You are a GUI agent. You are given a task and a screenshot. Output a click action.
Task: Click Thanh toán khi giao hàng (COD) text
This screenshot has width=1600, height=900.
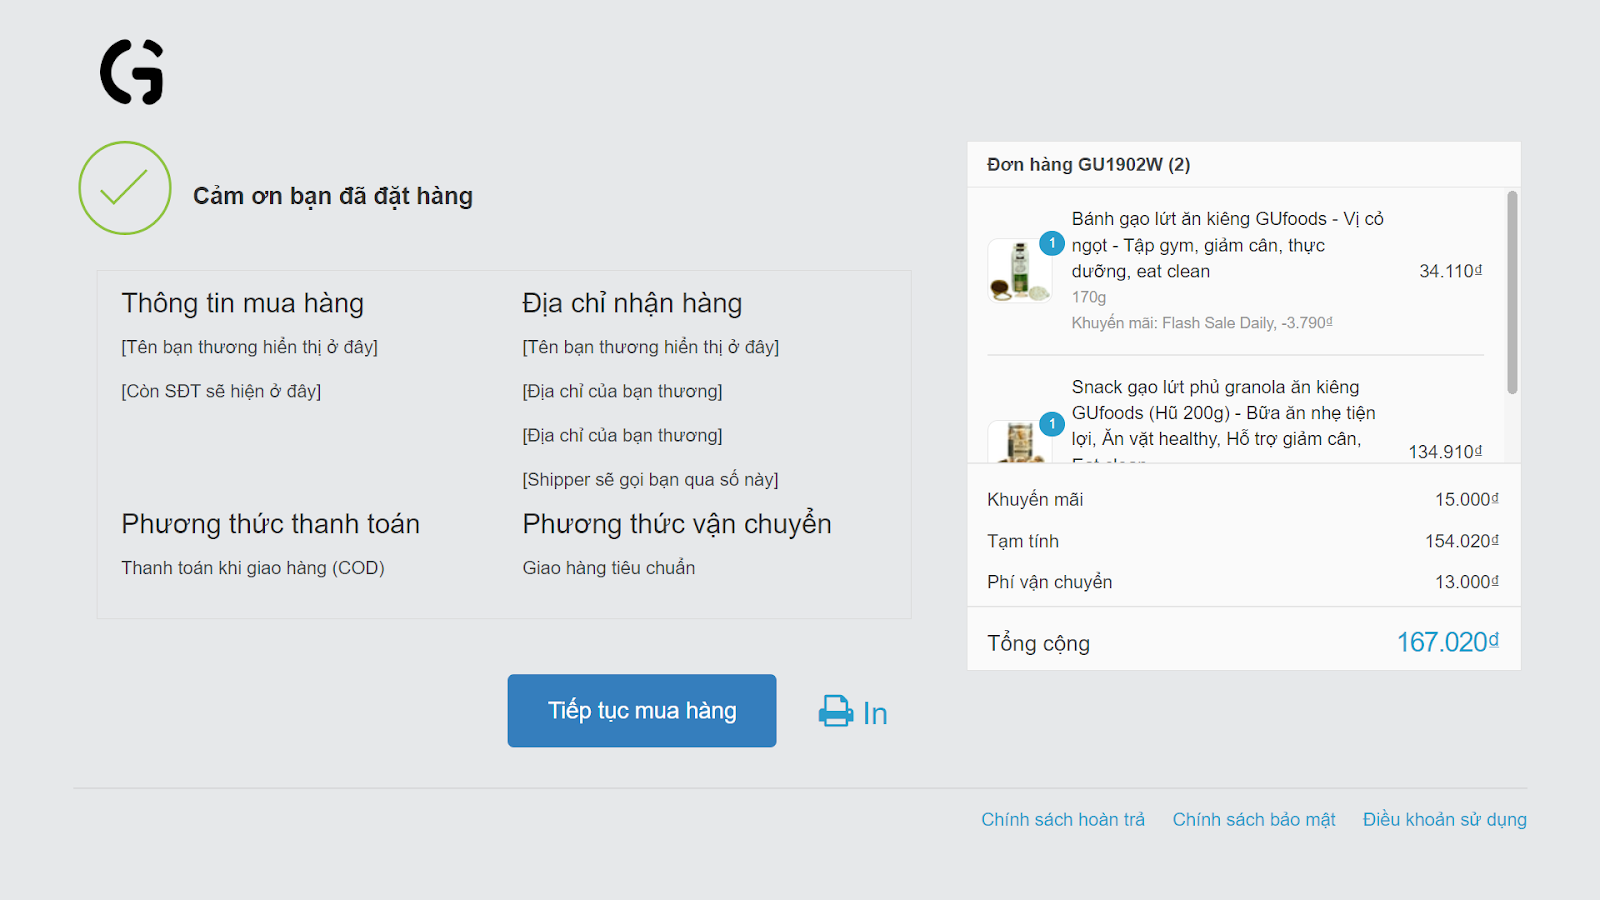tap(253, 568)
